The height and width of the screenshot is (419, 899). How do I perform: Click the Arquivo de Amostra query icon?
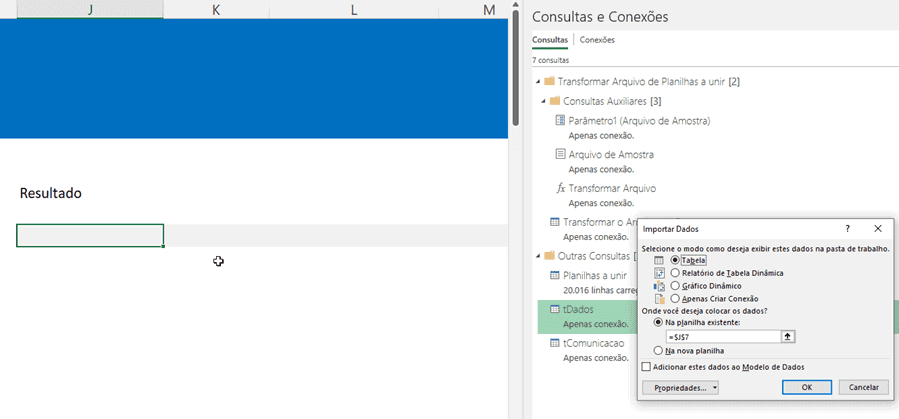560,155
